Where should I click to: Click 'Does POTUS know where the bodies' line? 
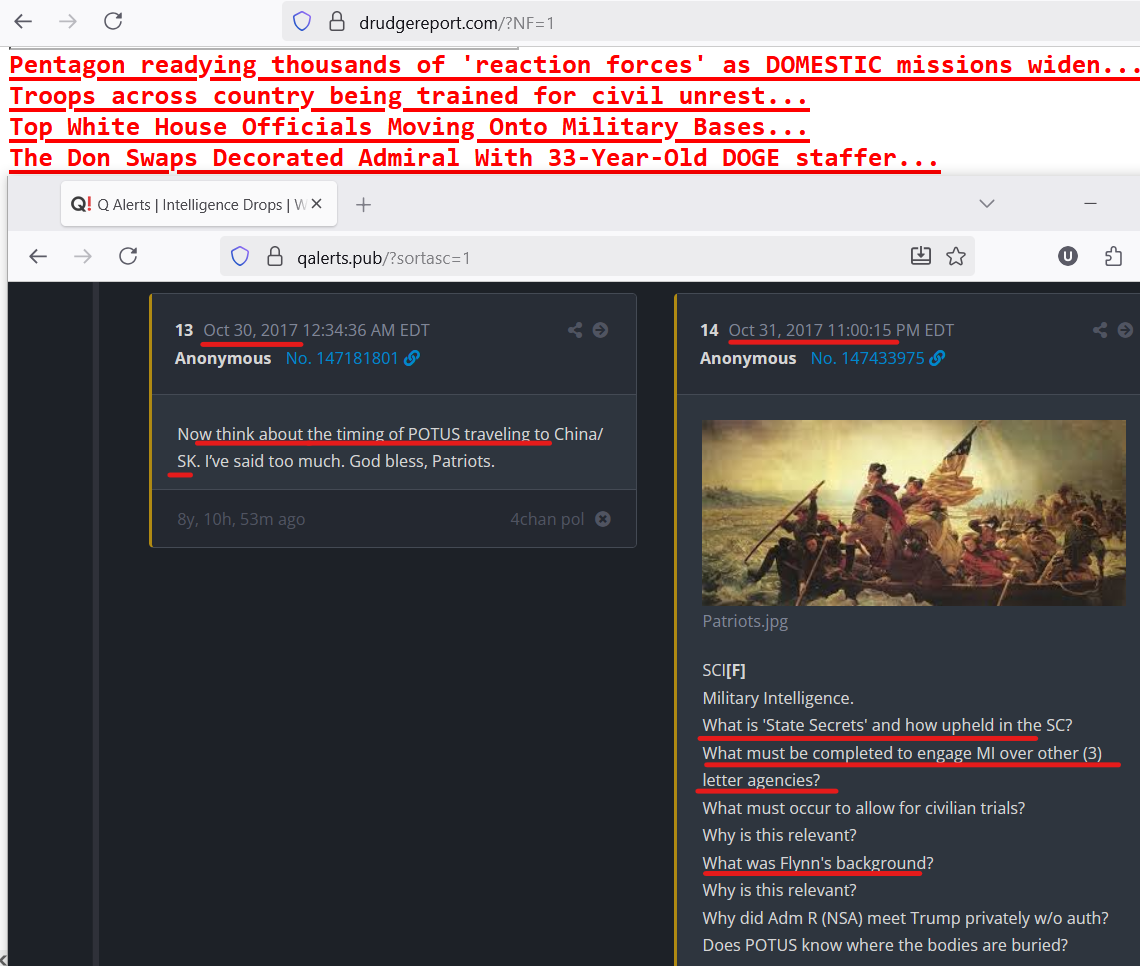(x=885, y=945)
